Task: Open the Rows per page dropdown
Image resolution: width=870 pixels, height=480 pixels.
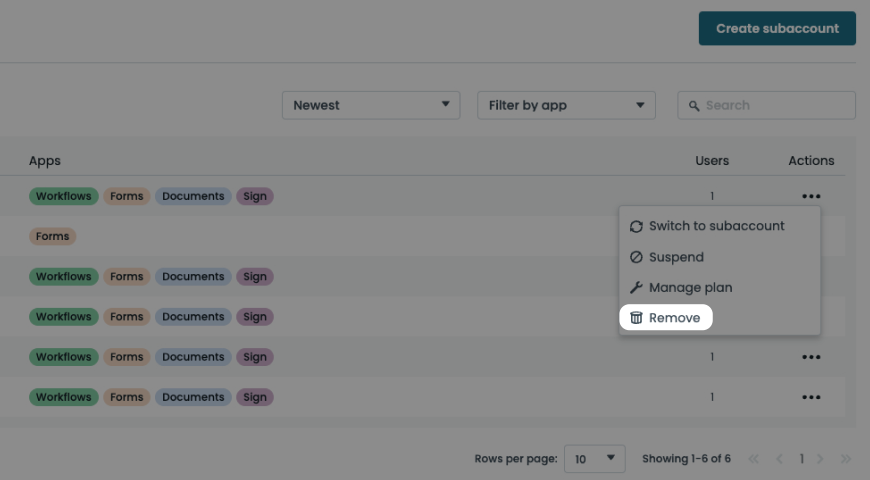Action: point(595,459)
